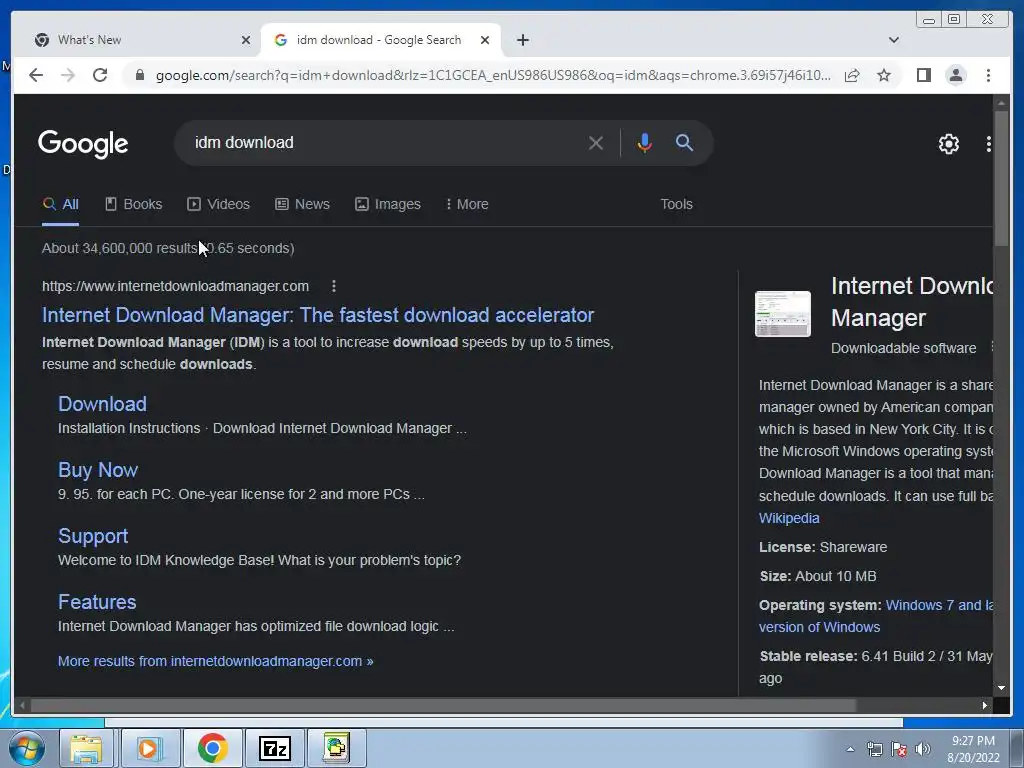The image size is (1024, 768).
Task: Go back to the previous page
Action: 36,75
